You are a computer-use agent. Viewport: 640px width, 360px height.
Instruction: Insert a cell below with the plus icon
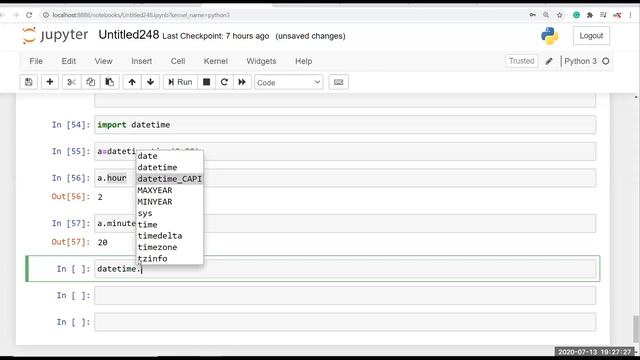(50, 82)
